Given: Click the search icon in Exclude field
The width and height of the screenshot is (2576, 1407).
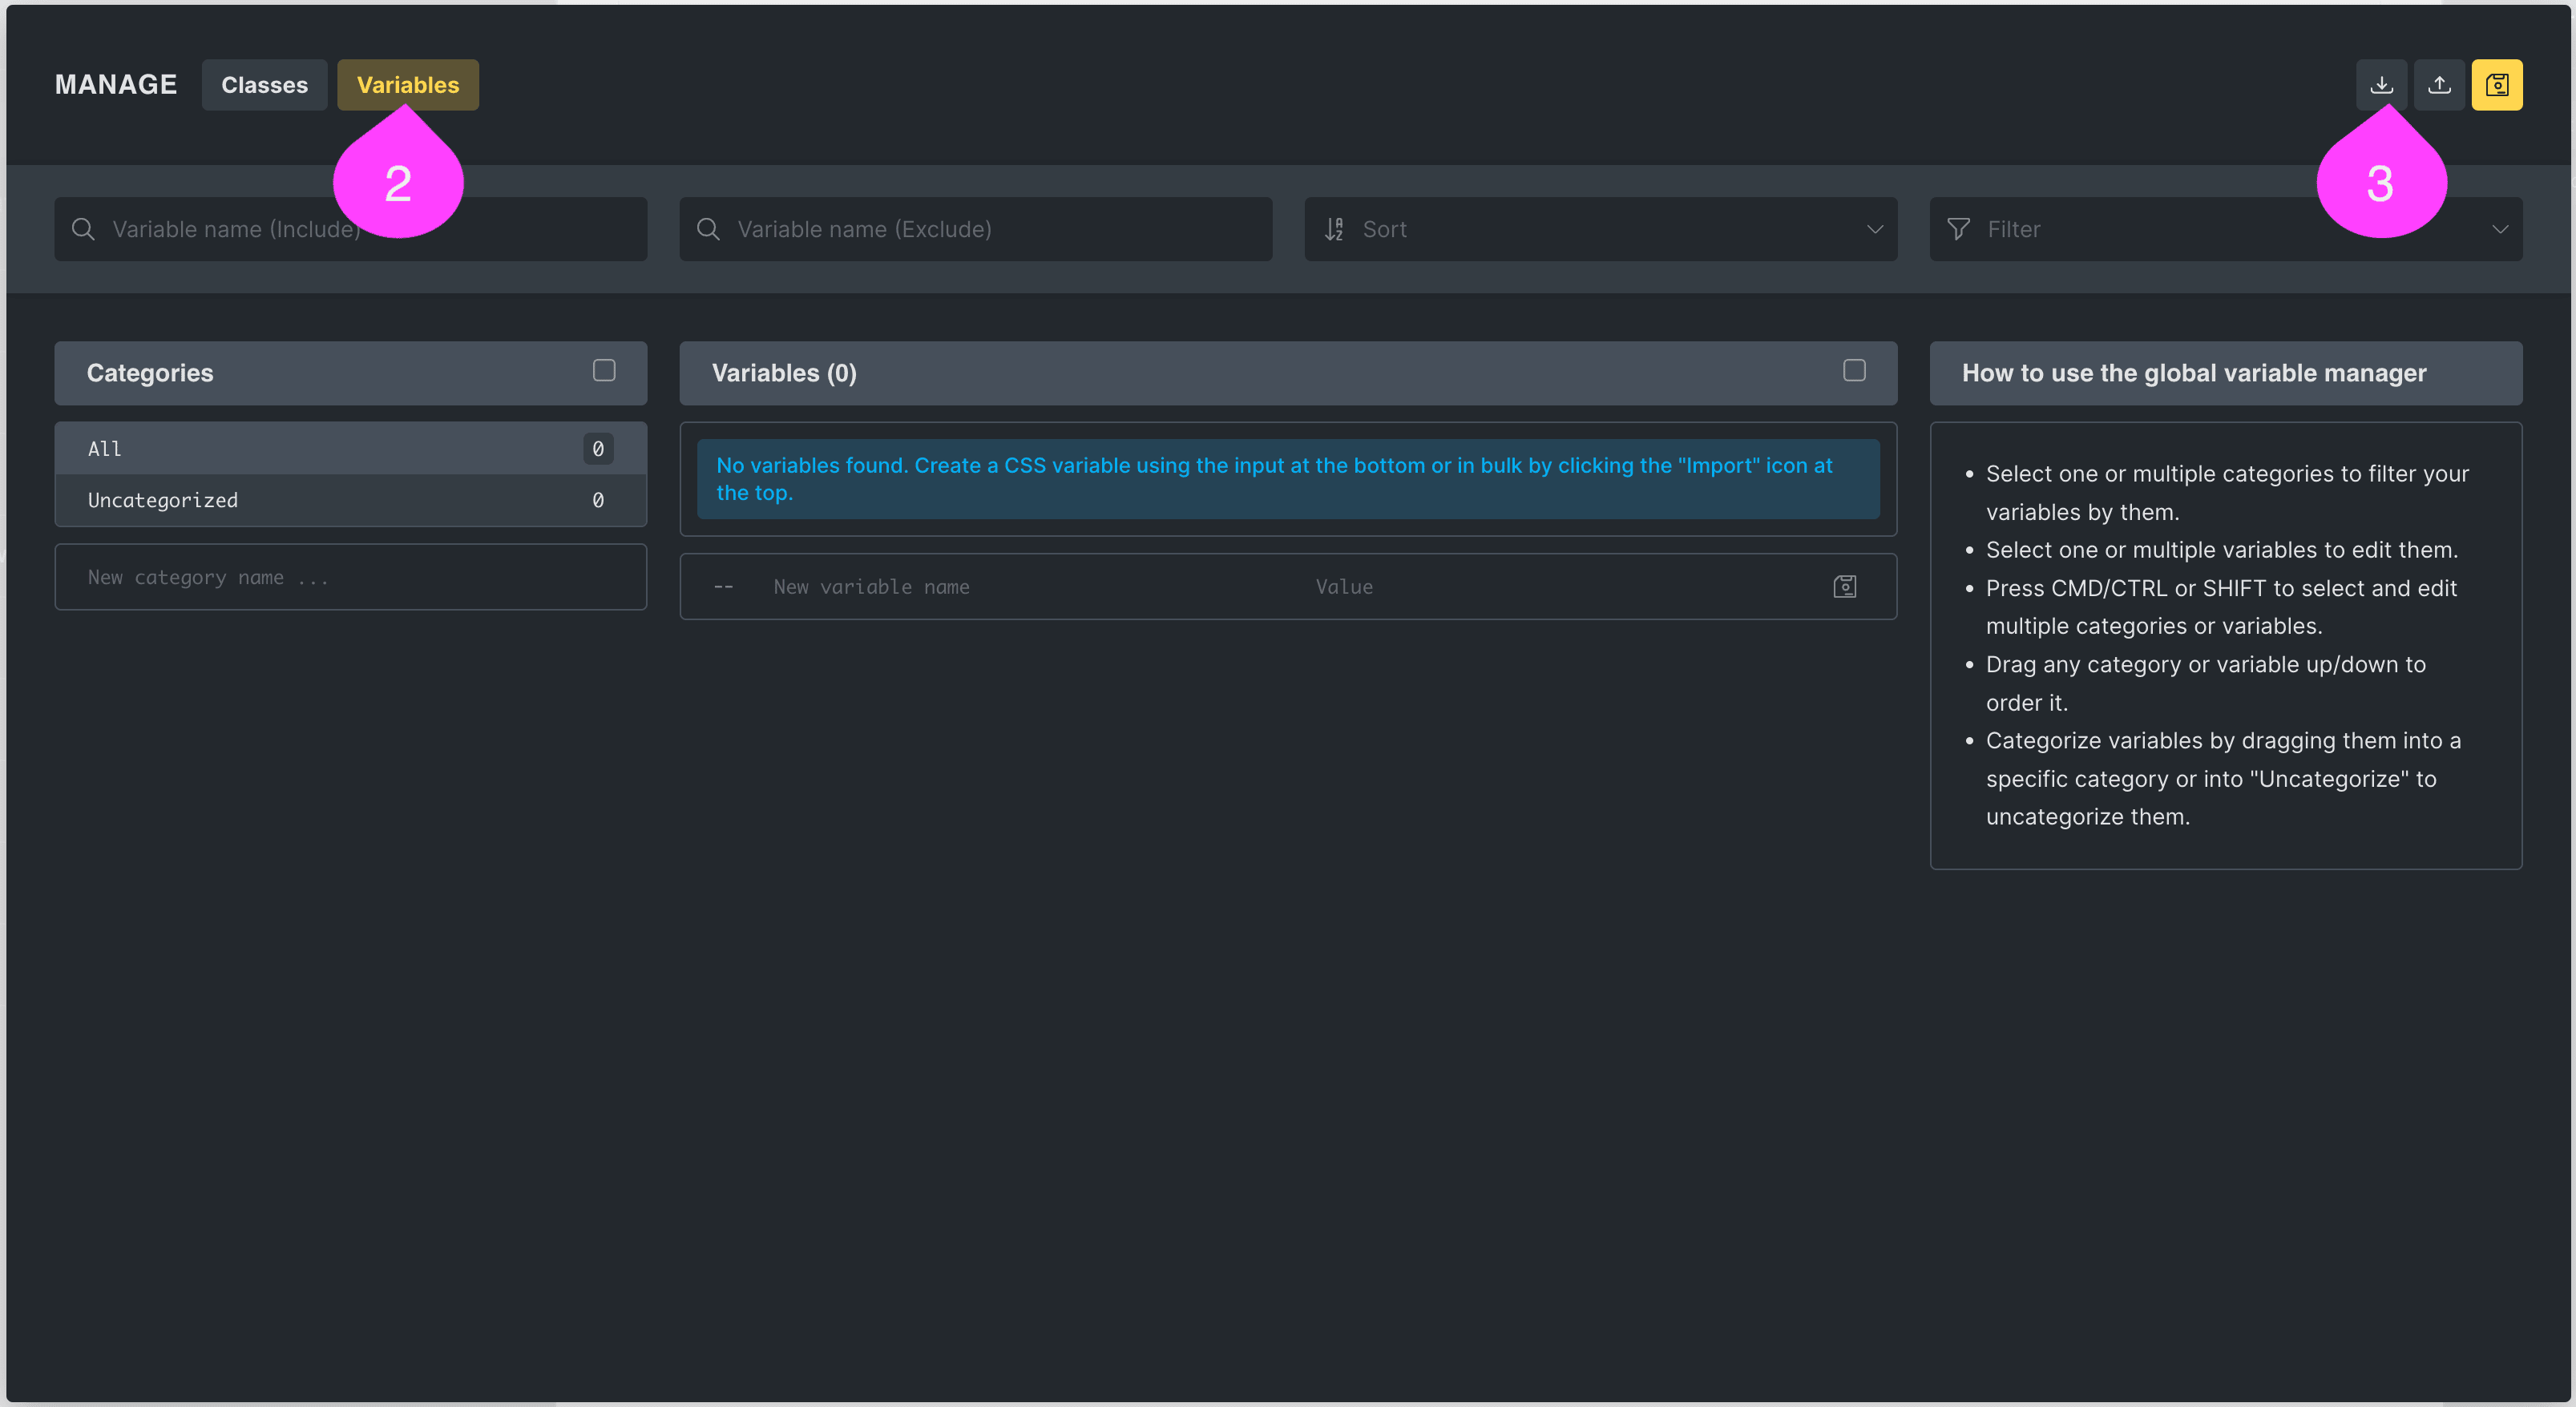Looking at the screenshot, I should coord(708,229).
